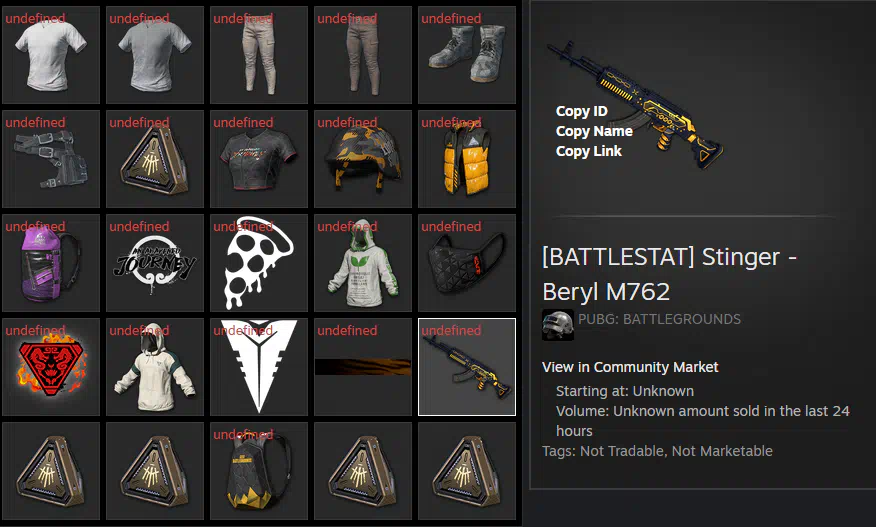The image size is (876, 527).
Task: Click Copy Link option
Action: click(588, 151)
